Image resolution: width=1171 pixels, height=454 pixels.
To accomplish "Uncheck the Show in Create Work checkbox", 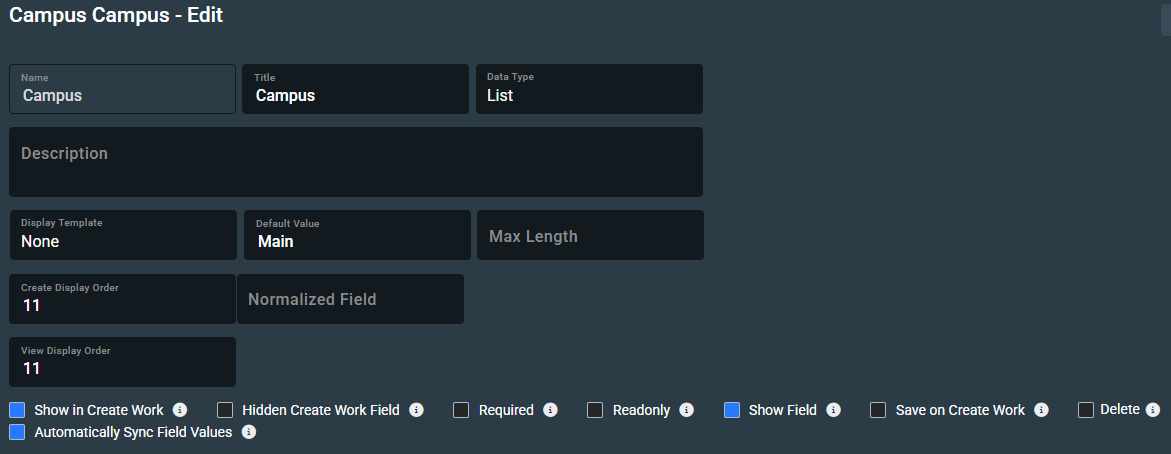I will 17,410.
